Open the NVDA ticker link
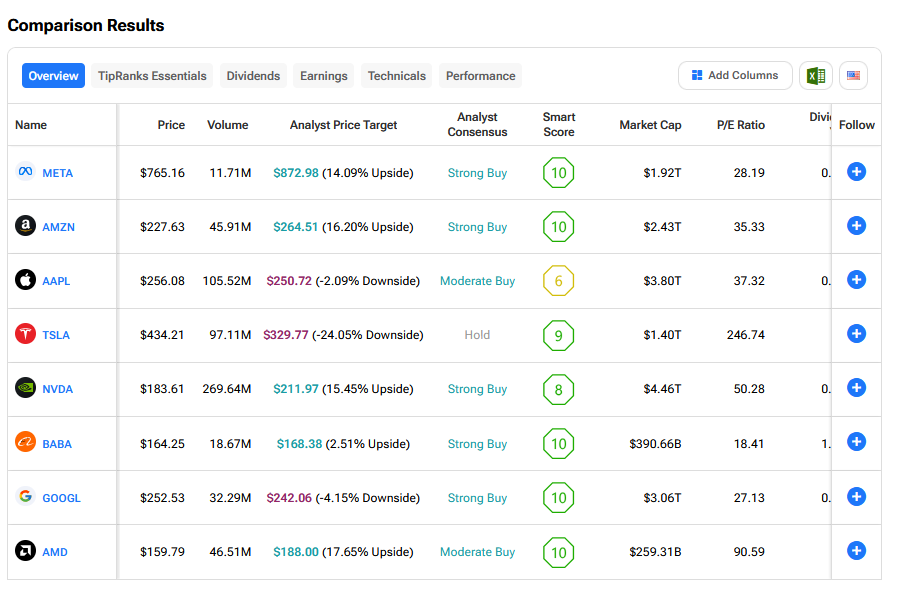The height and width of the screenshot is (589, 900). point(57,389)
